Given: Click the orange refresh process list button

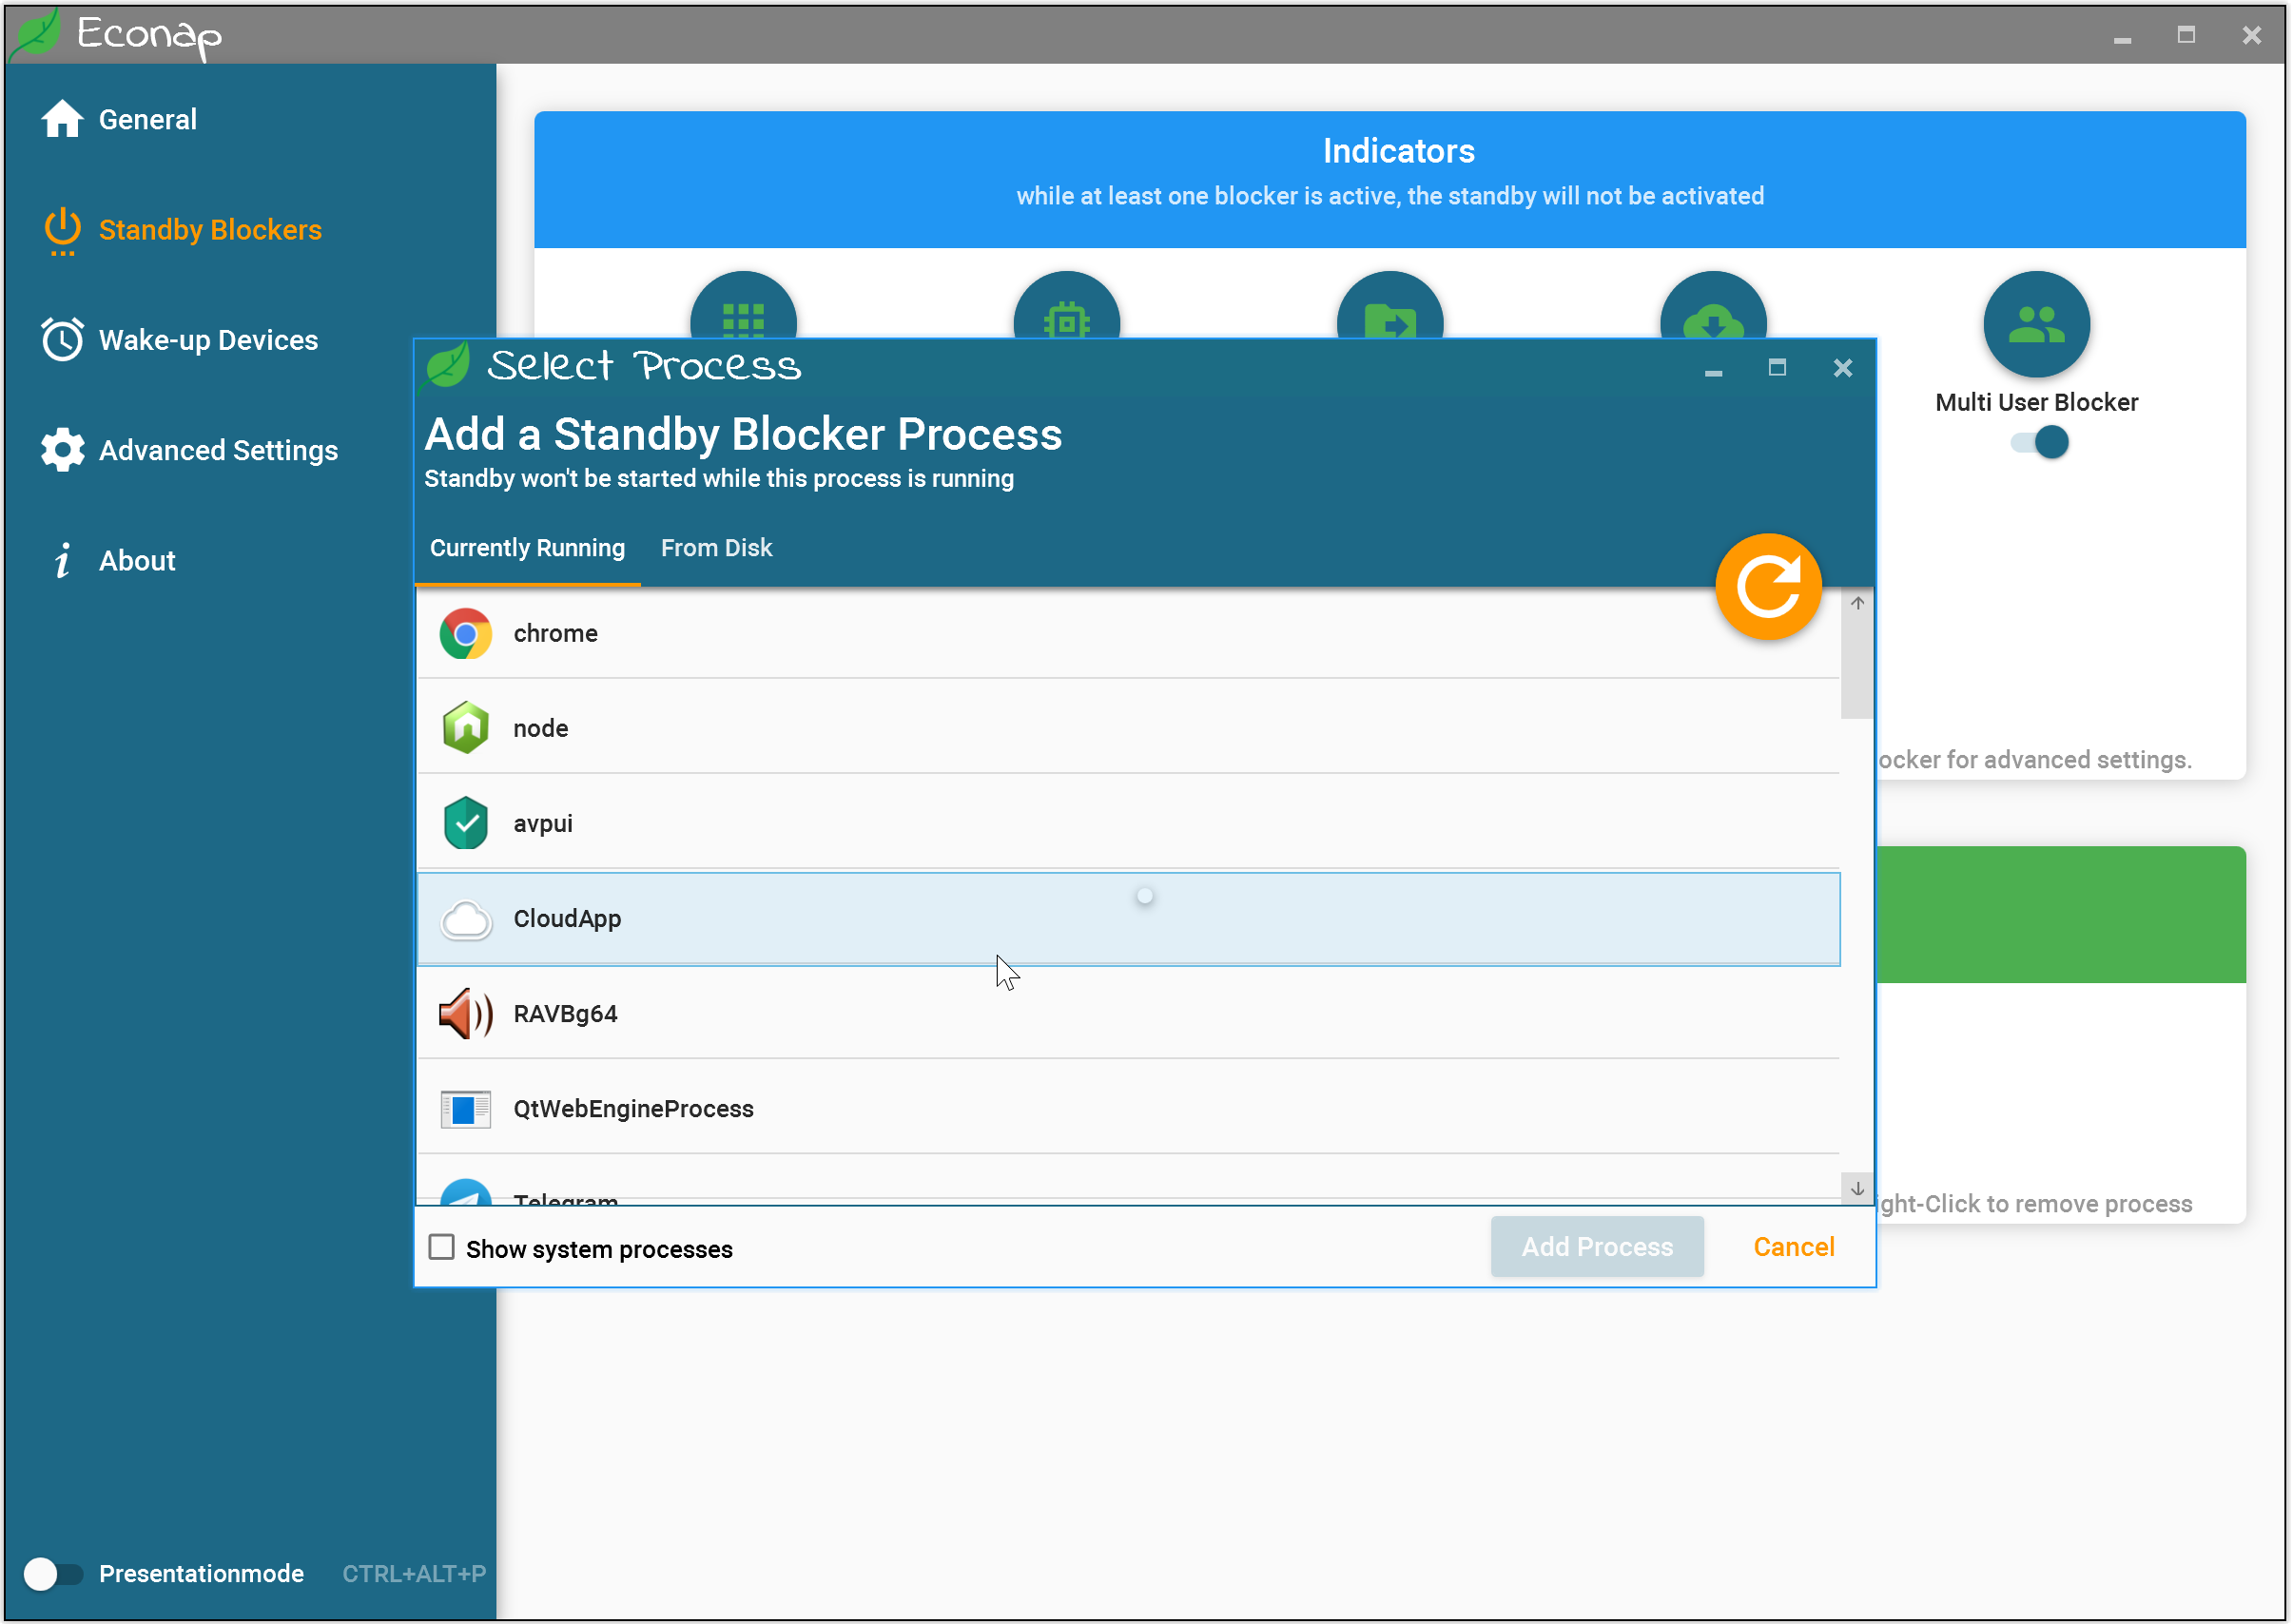Looking at the screenshot, I should (x=1768, y=587).
